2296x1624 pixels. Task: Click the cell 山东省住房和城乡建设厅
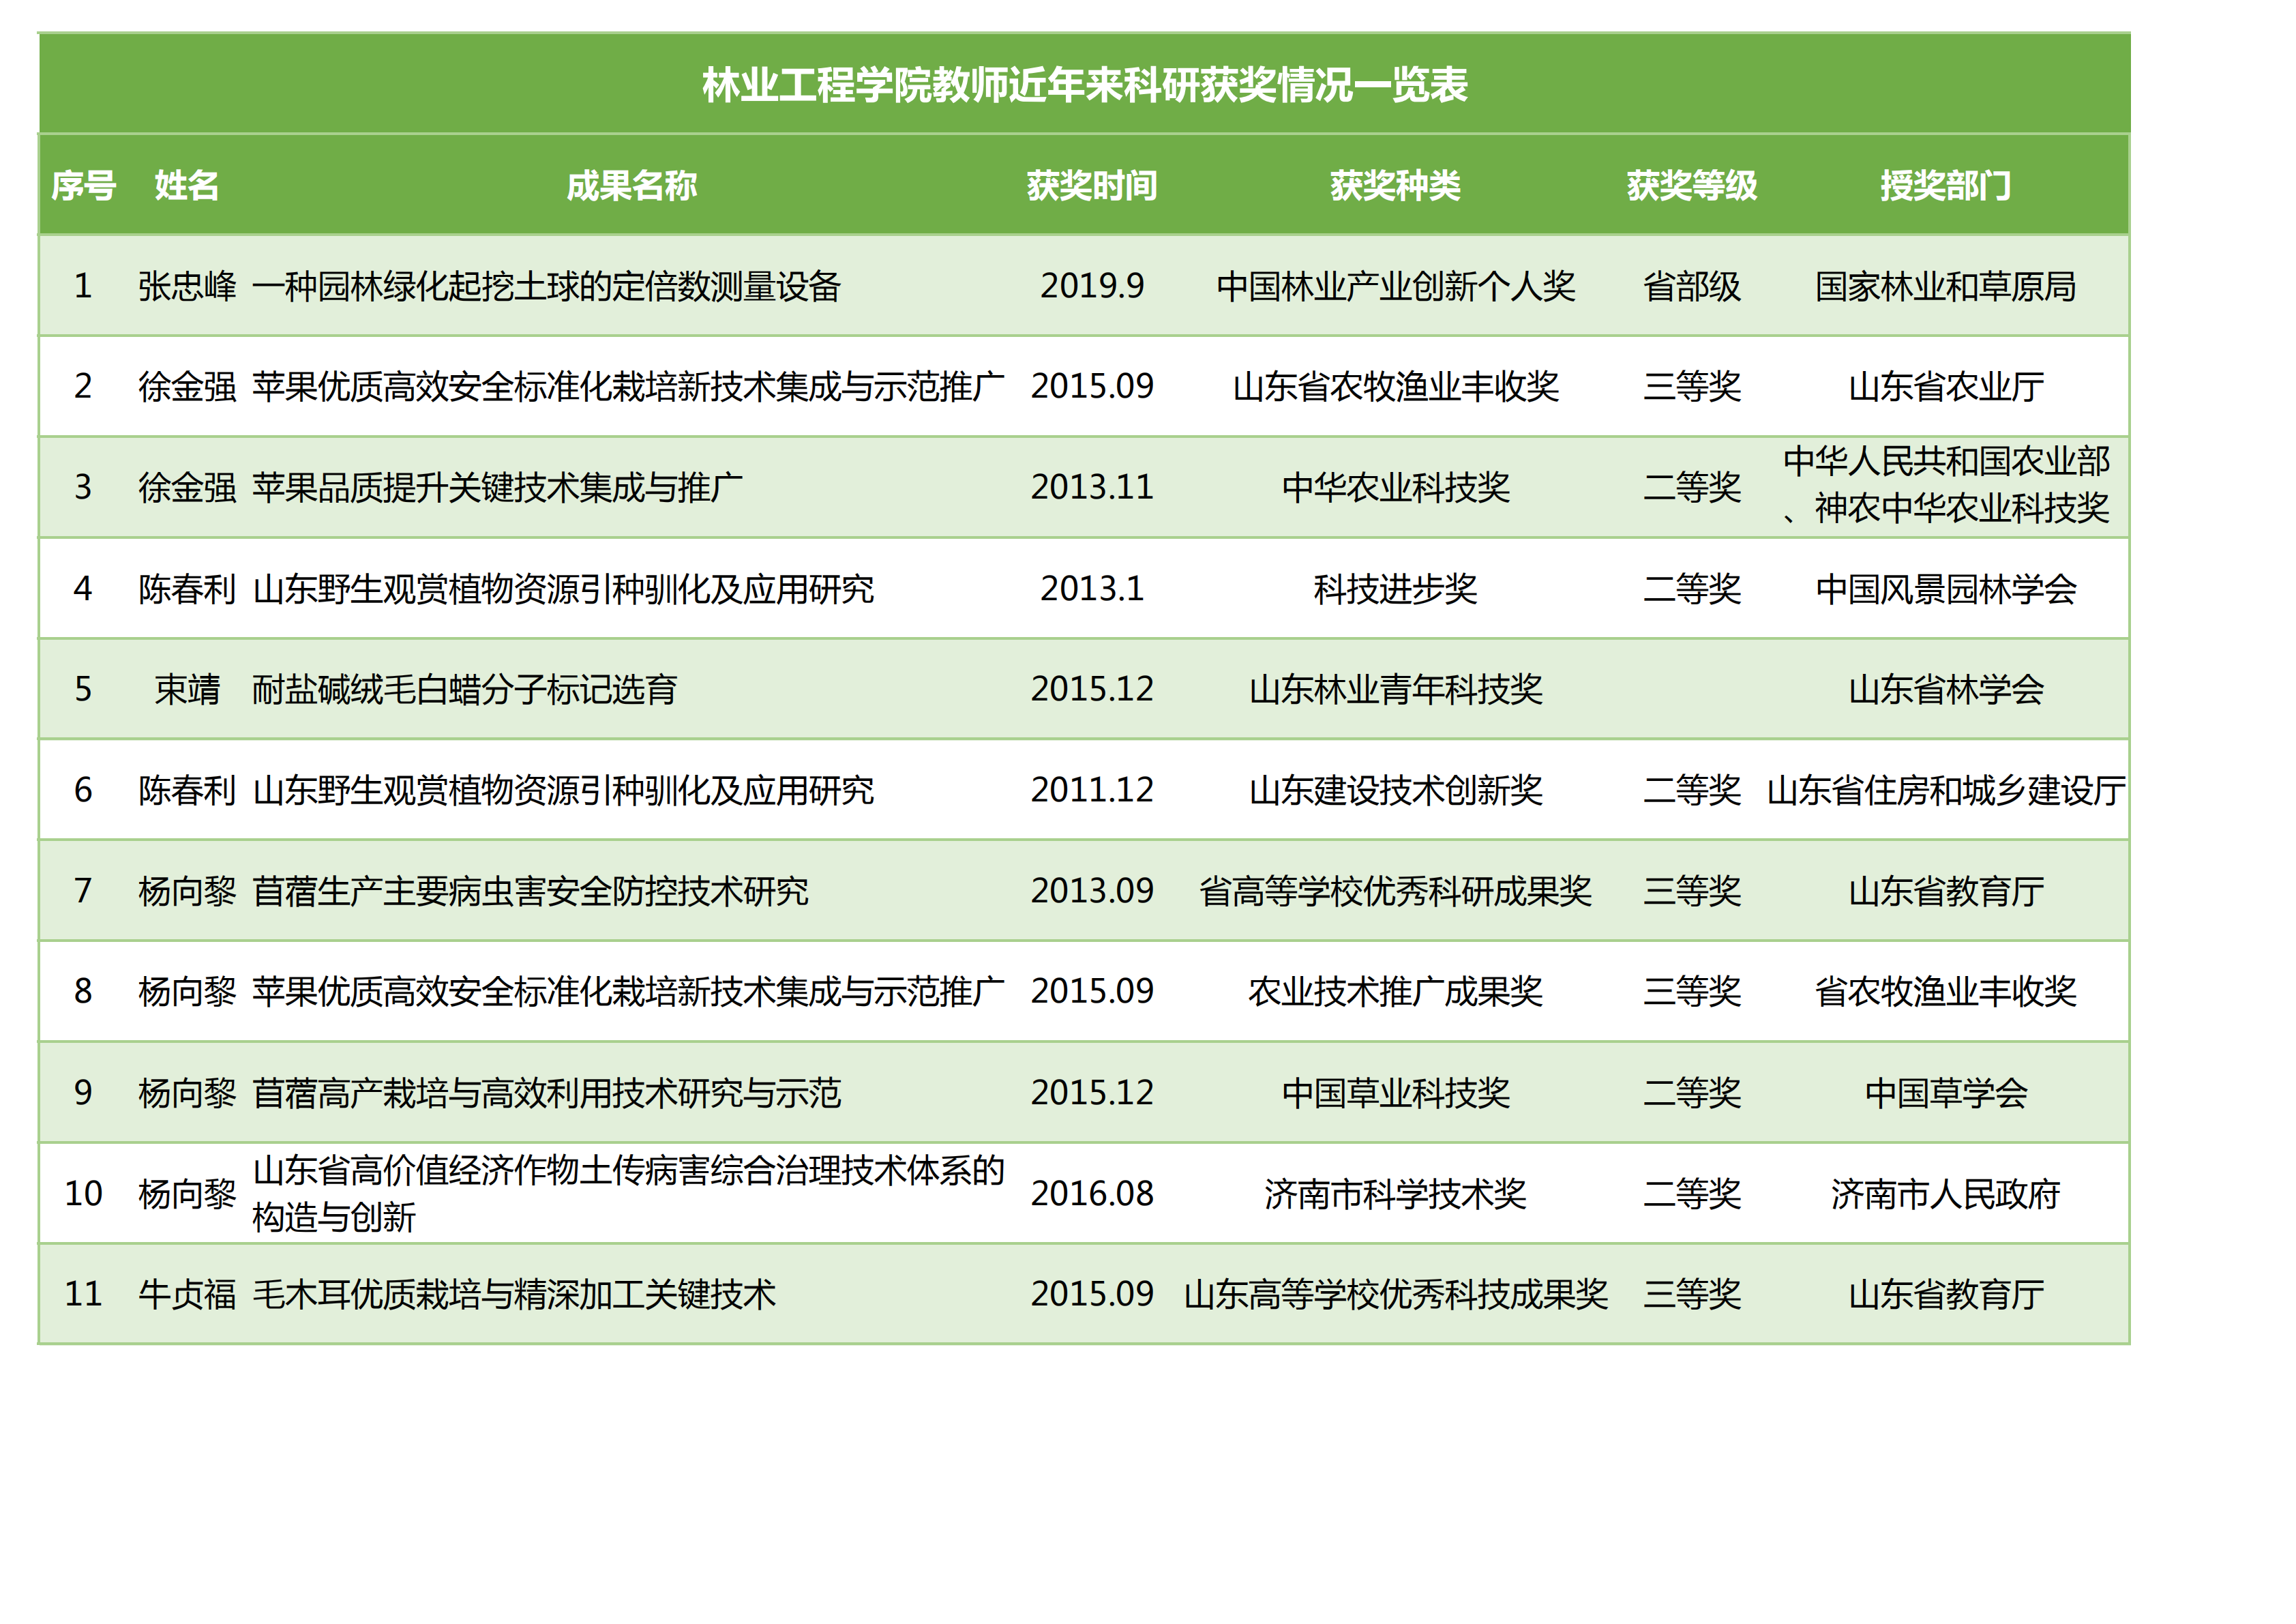click(x=1946, y=790)
